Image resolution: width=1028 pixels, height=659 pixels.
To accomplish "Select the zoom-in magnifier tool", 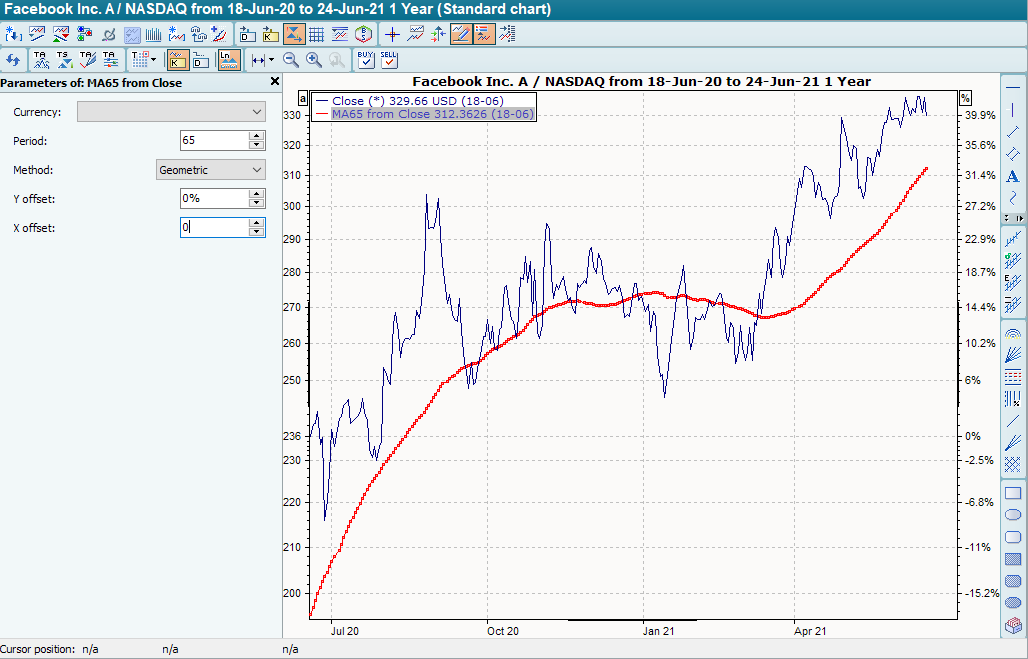I will pyautogui.click(x=314, y=59).
